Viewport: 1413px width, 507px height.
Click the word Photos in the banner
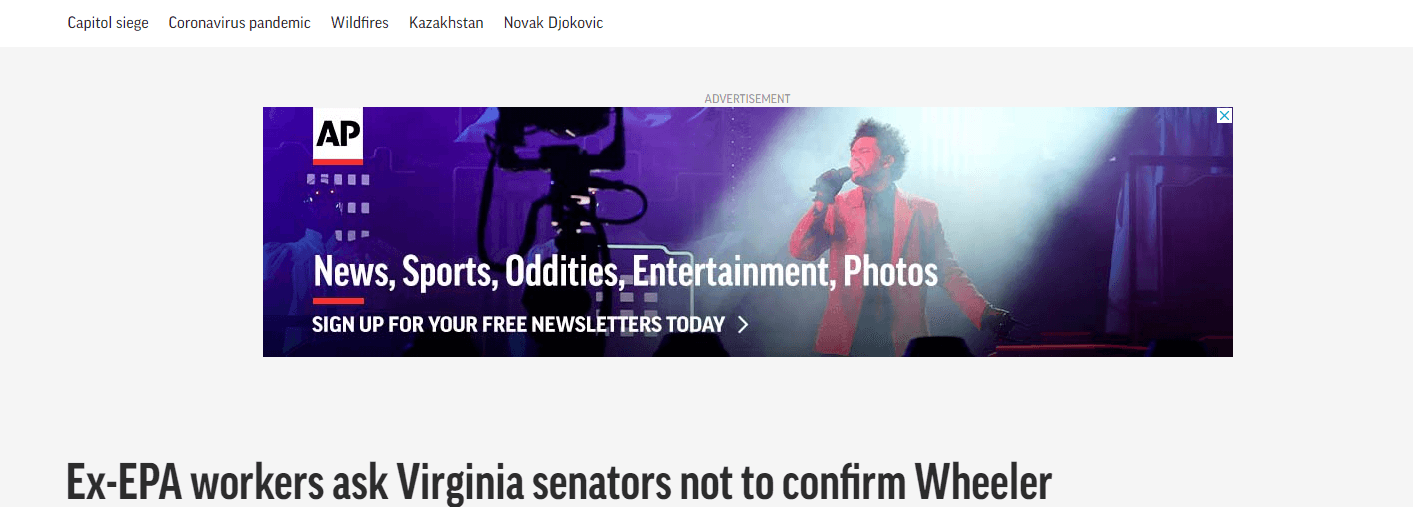coord(890,272)
